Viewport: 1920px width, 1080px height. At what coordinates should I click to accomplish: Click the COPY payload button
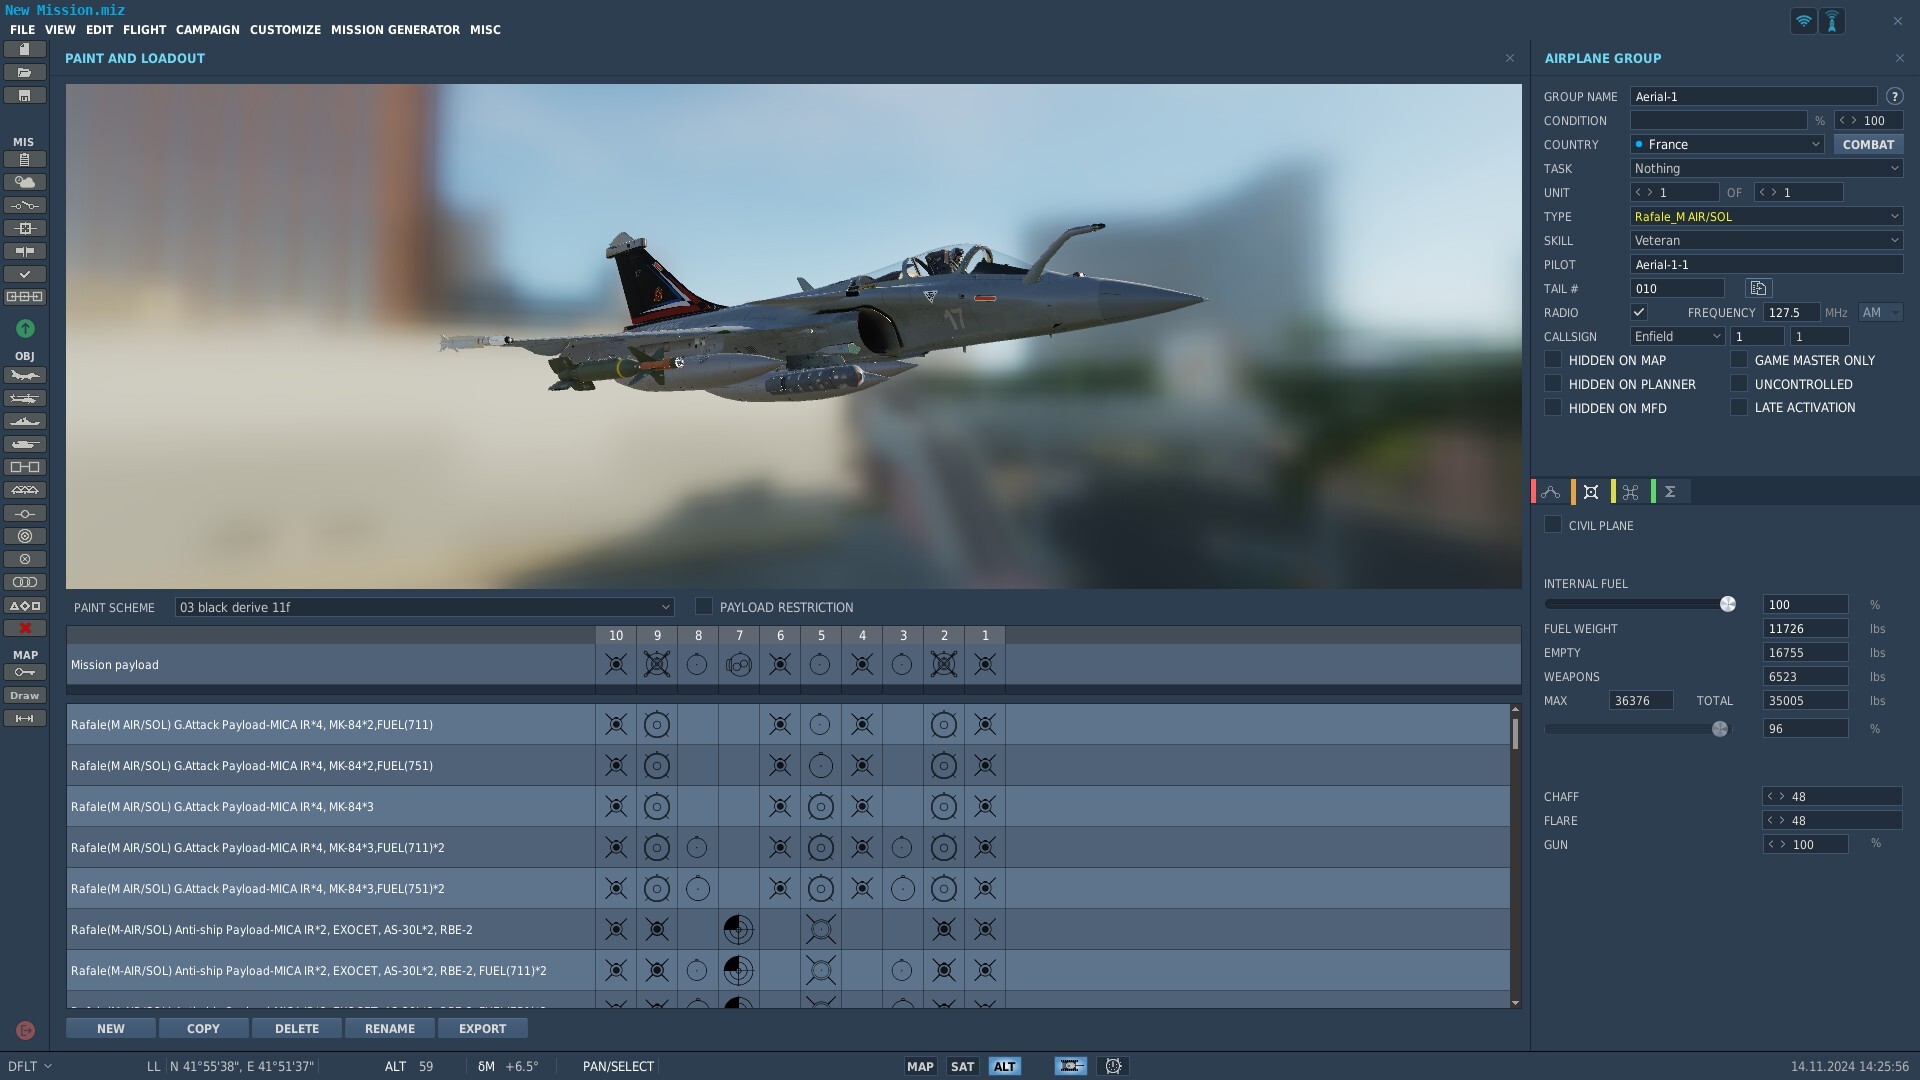[203, 1028]
